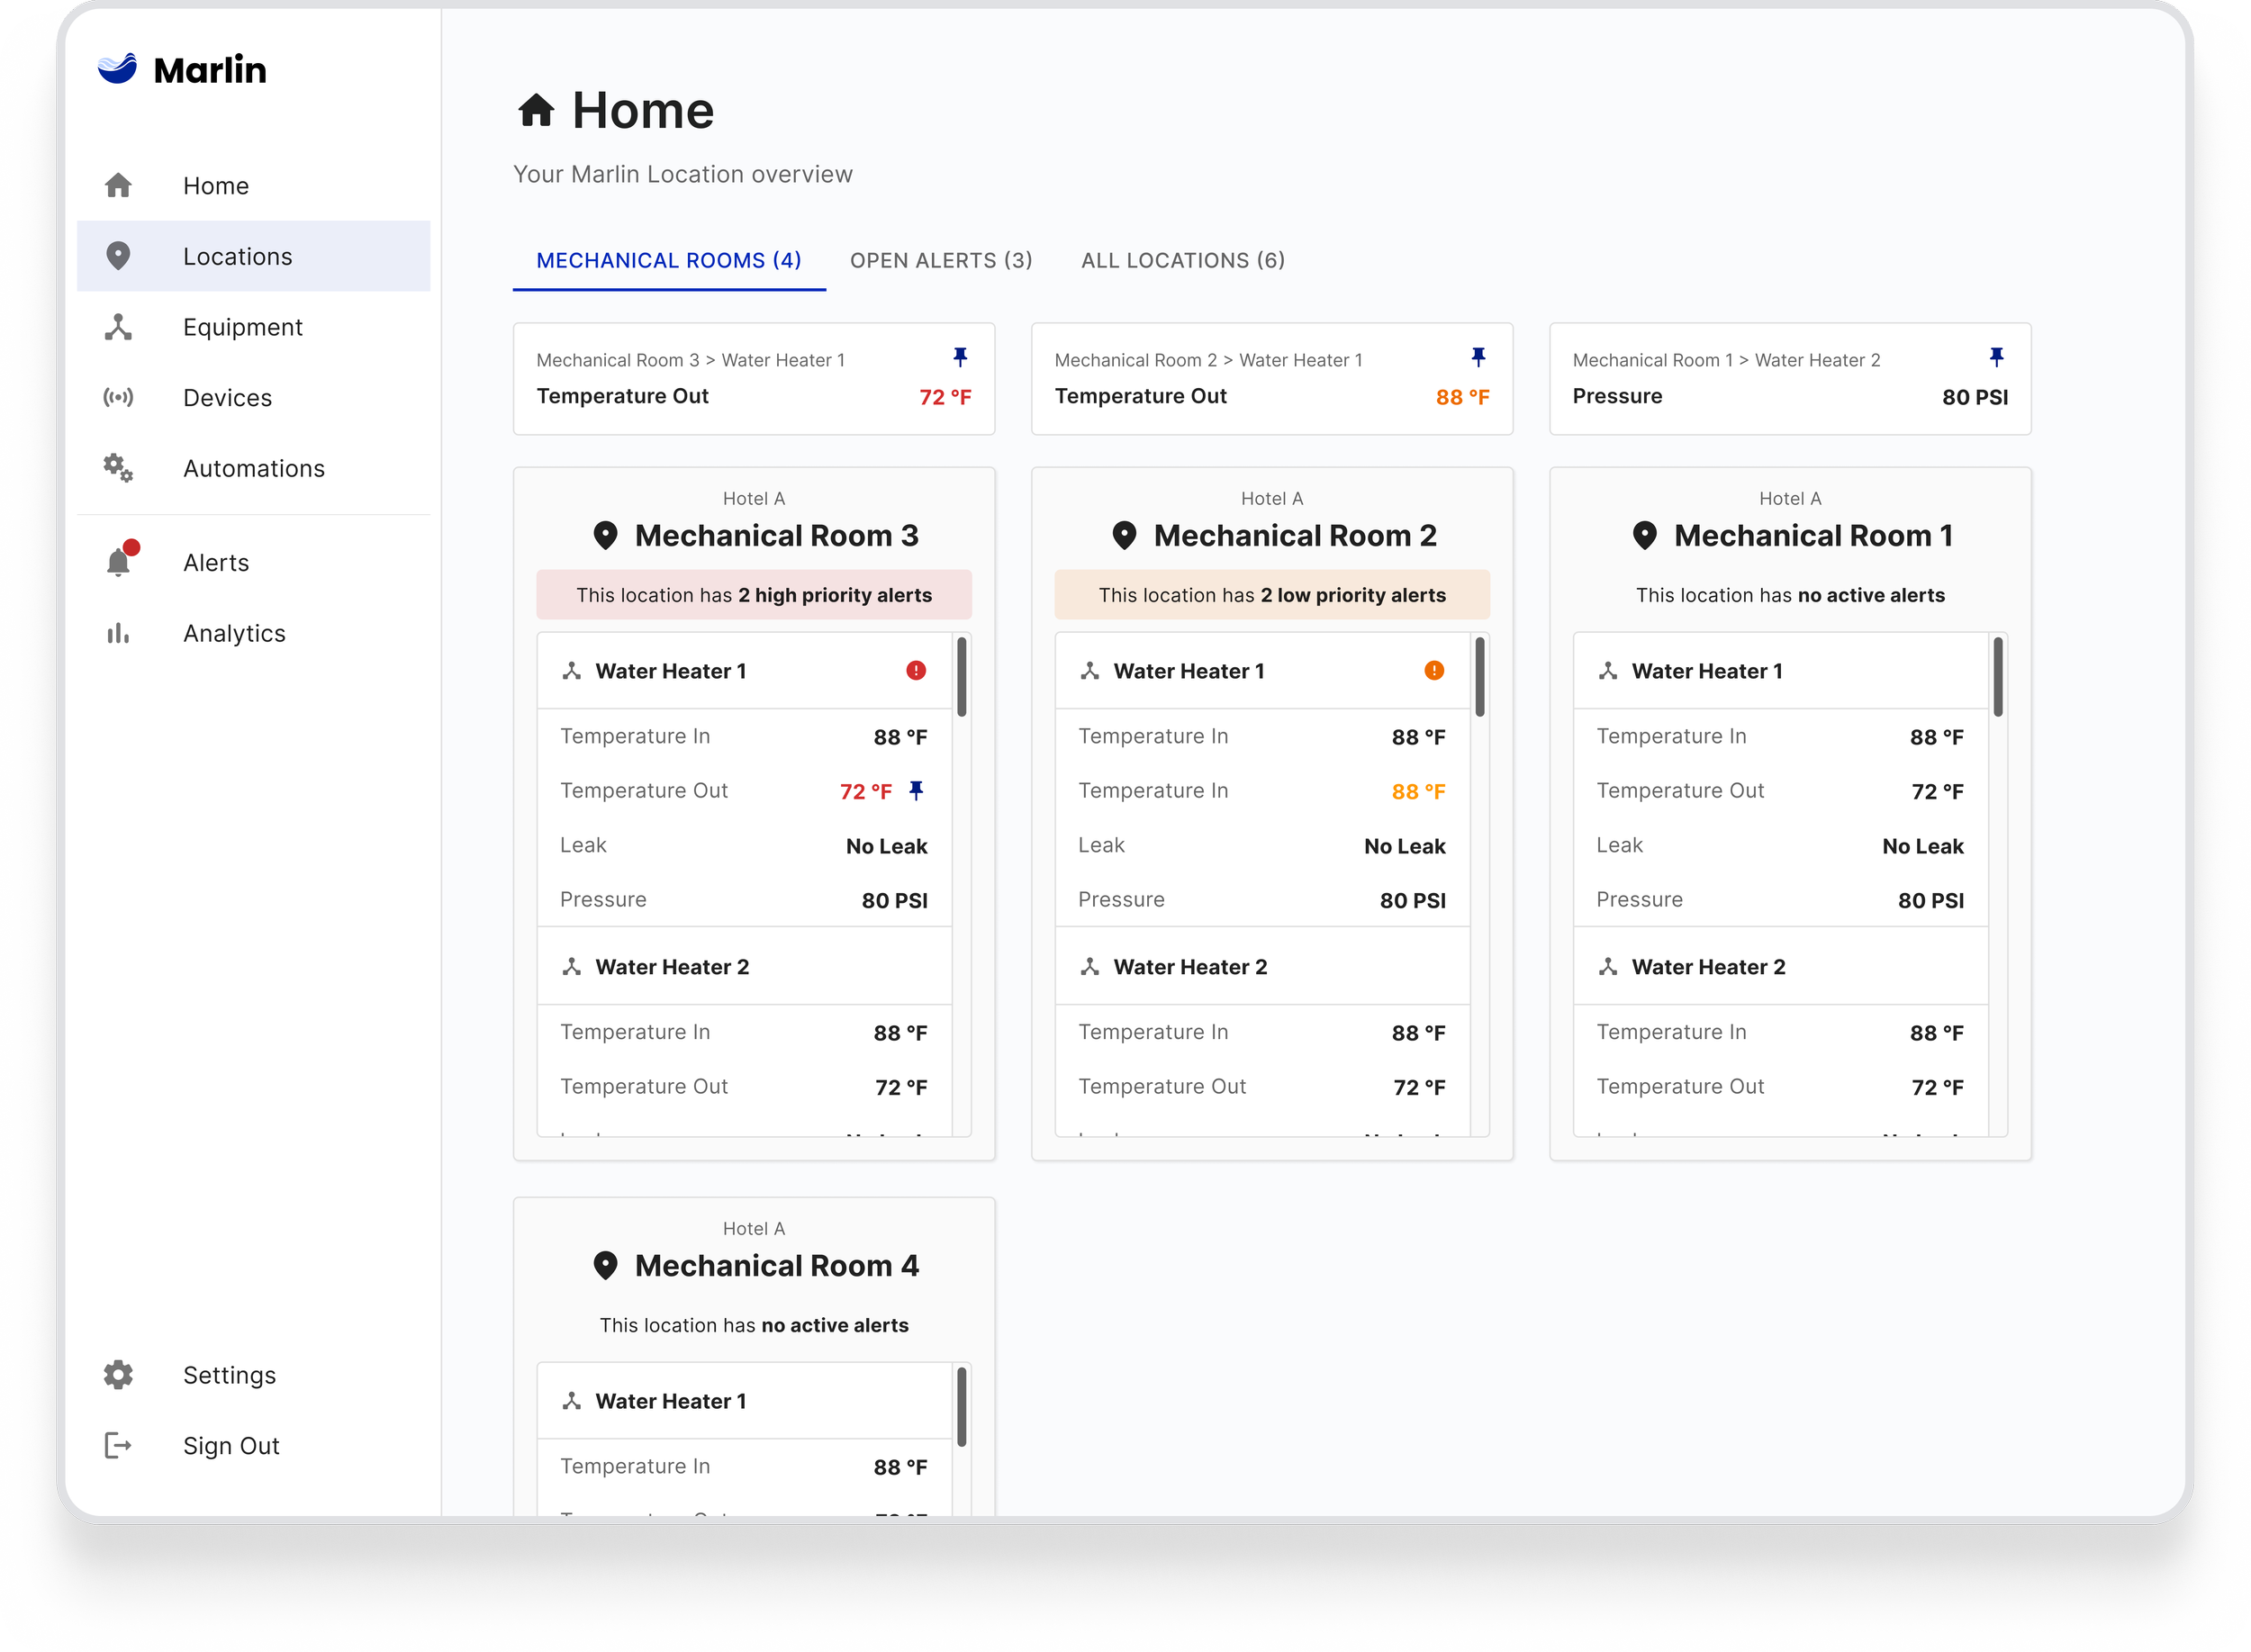This screenshot has height=1652, width=2251.
Task: Click the 2 high priority alerts banner
Action: pyautogui.click(x=754, y=595)
